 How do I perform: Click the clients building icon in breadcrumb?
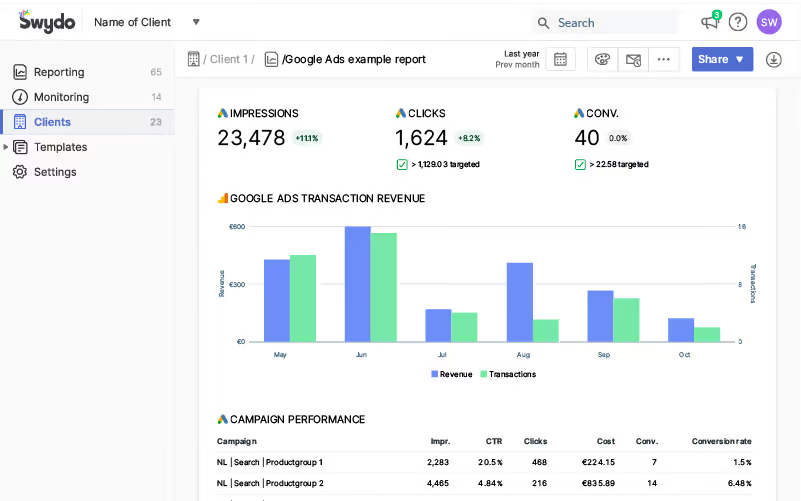(194, 59)
